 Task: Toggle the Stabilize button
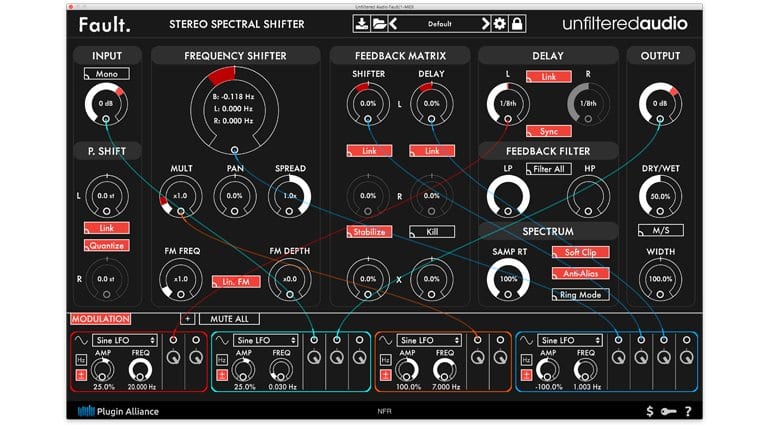(369, 231)
